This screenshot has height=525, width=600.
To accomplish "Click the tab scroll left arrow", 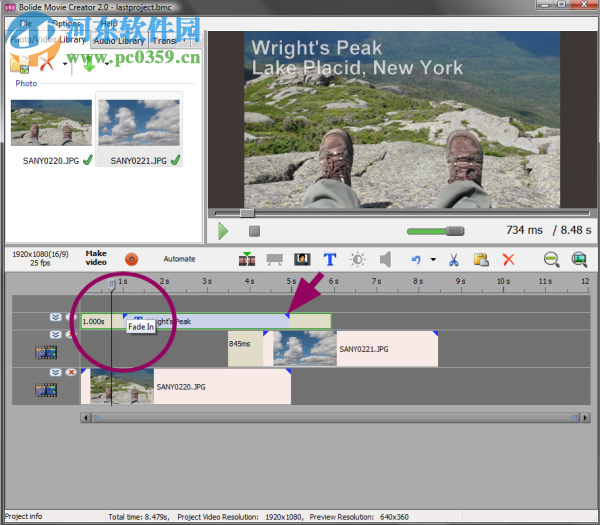I will 185,41.
